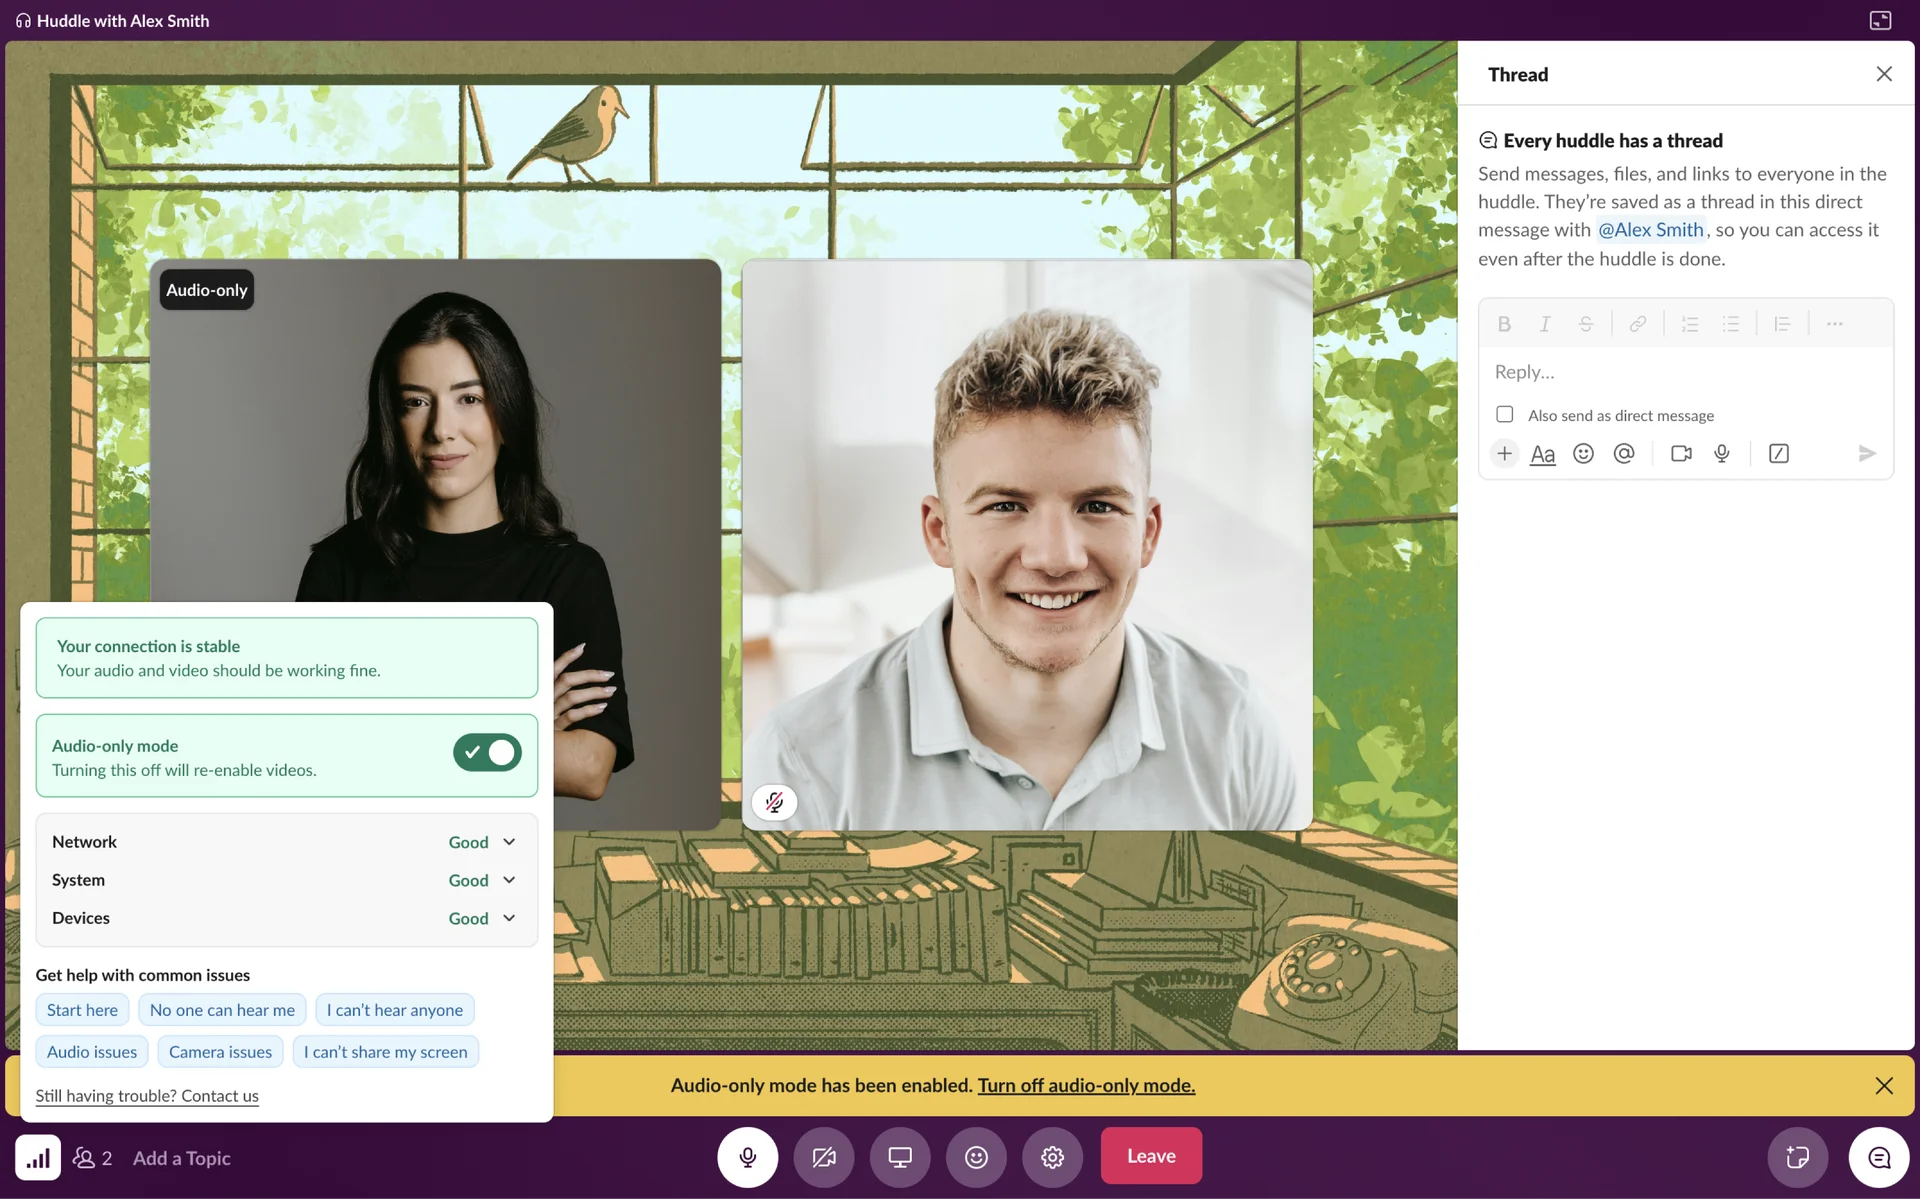The width and height of the screenshot is (1920, 1199).
Task: Leave the huddle
Action: 1151,1156
